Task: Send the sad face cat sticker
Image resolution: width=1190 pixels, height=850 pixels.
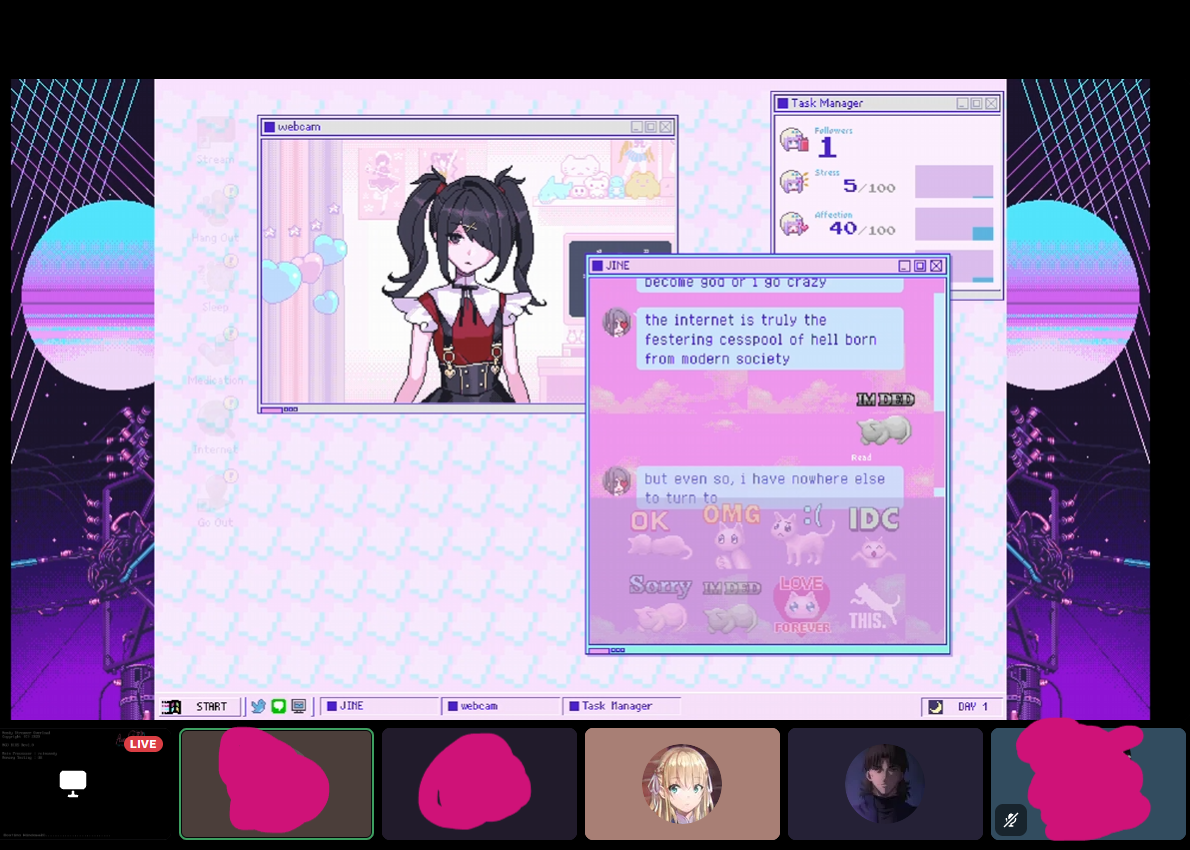Action: point(801,534)
